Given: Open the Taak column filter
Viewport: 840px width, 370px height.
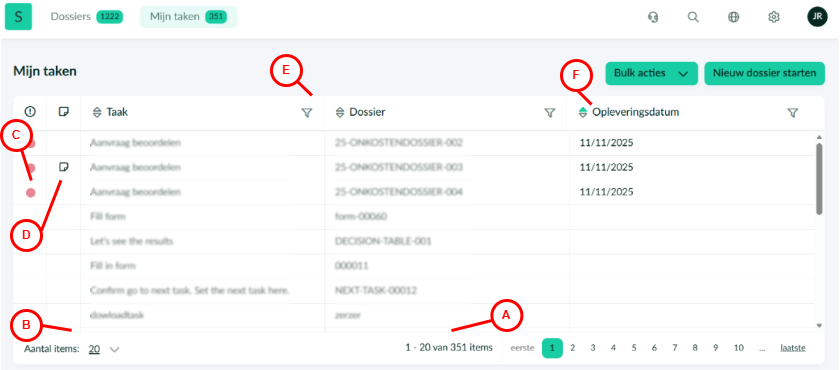Looking at the screenshot, I should pos(306,112).
